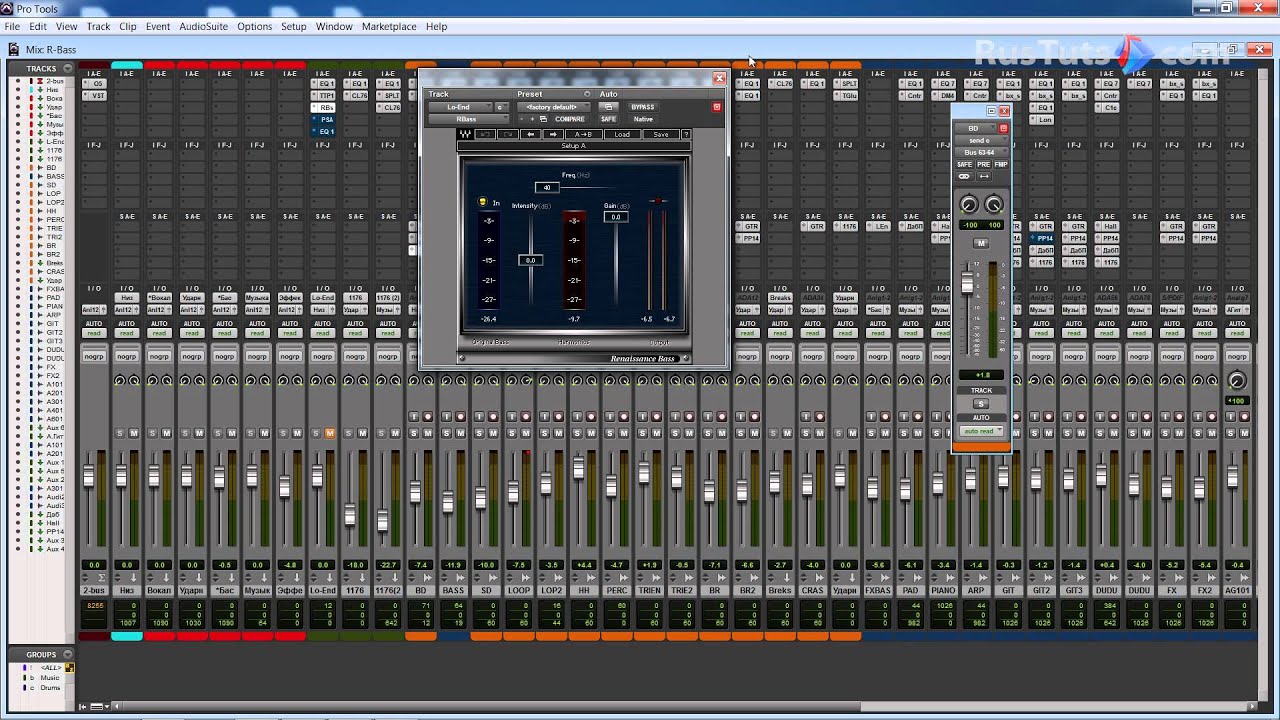Mute the send with the M button in send window
Viewport: 1280px width, 720px height.
[x=981, y=243]
